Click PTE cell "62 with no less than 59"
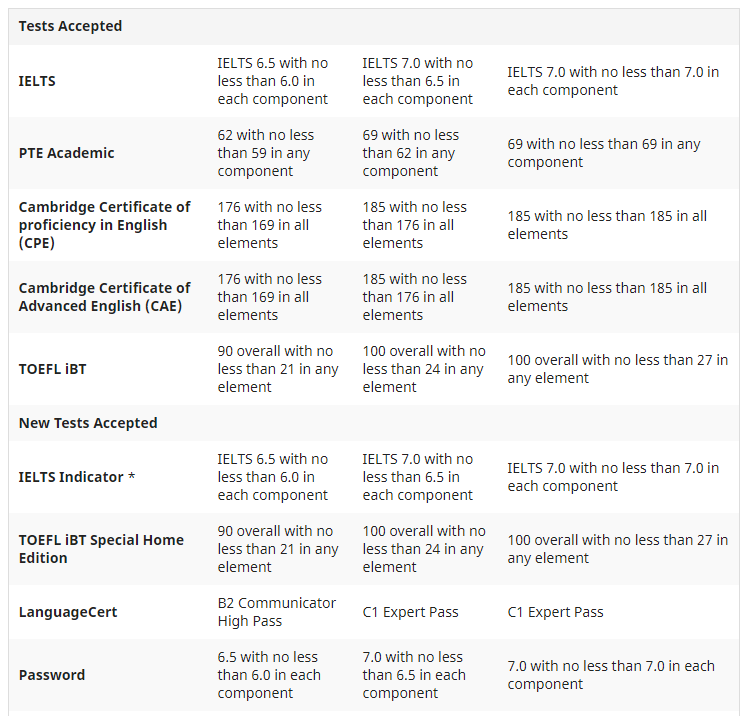Screen dimensions: 750x716 266,153
